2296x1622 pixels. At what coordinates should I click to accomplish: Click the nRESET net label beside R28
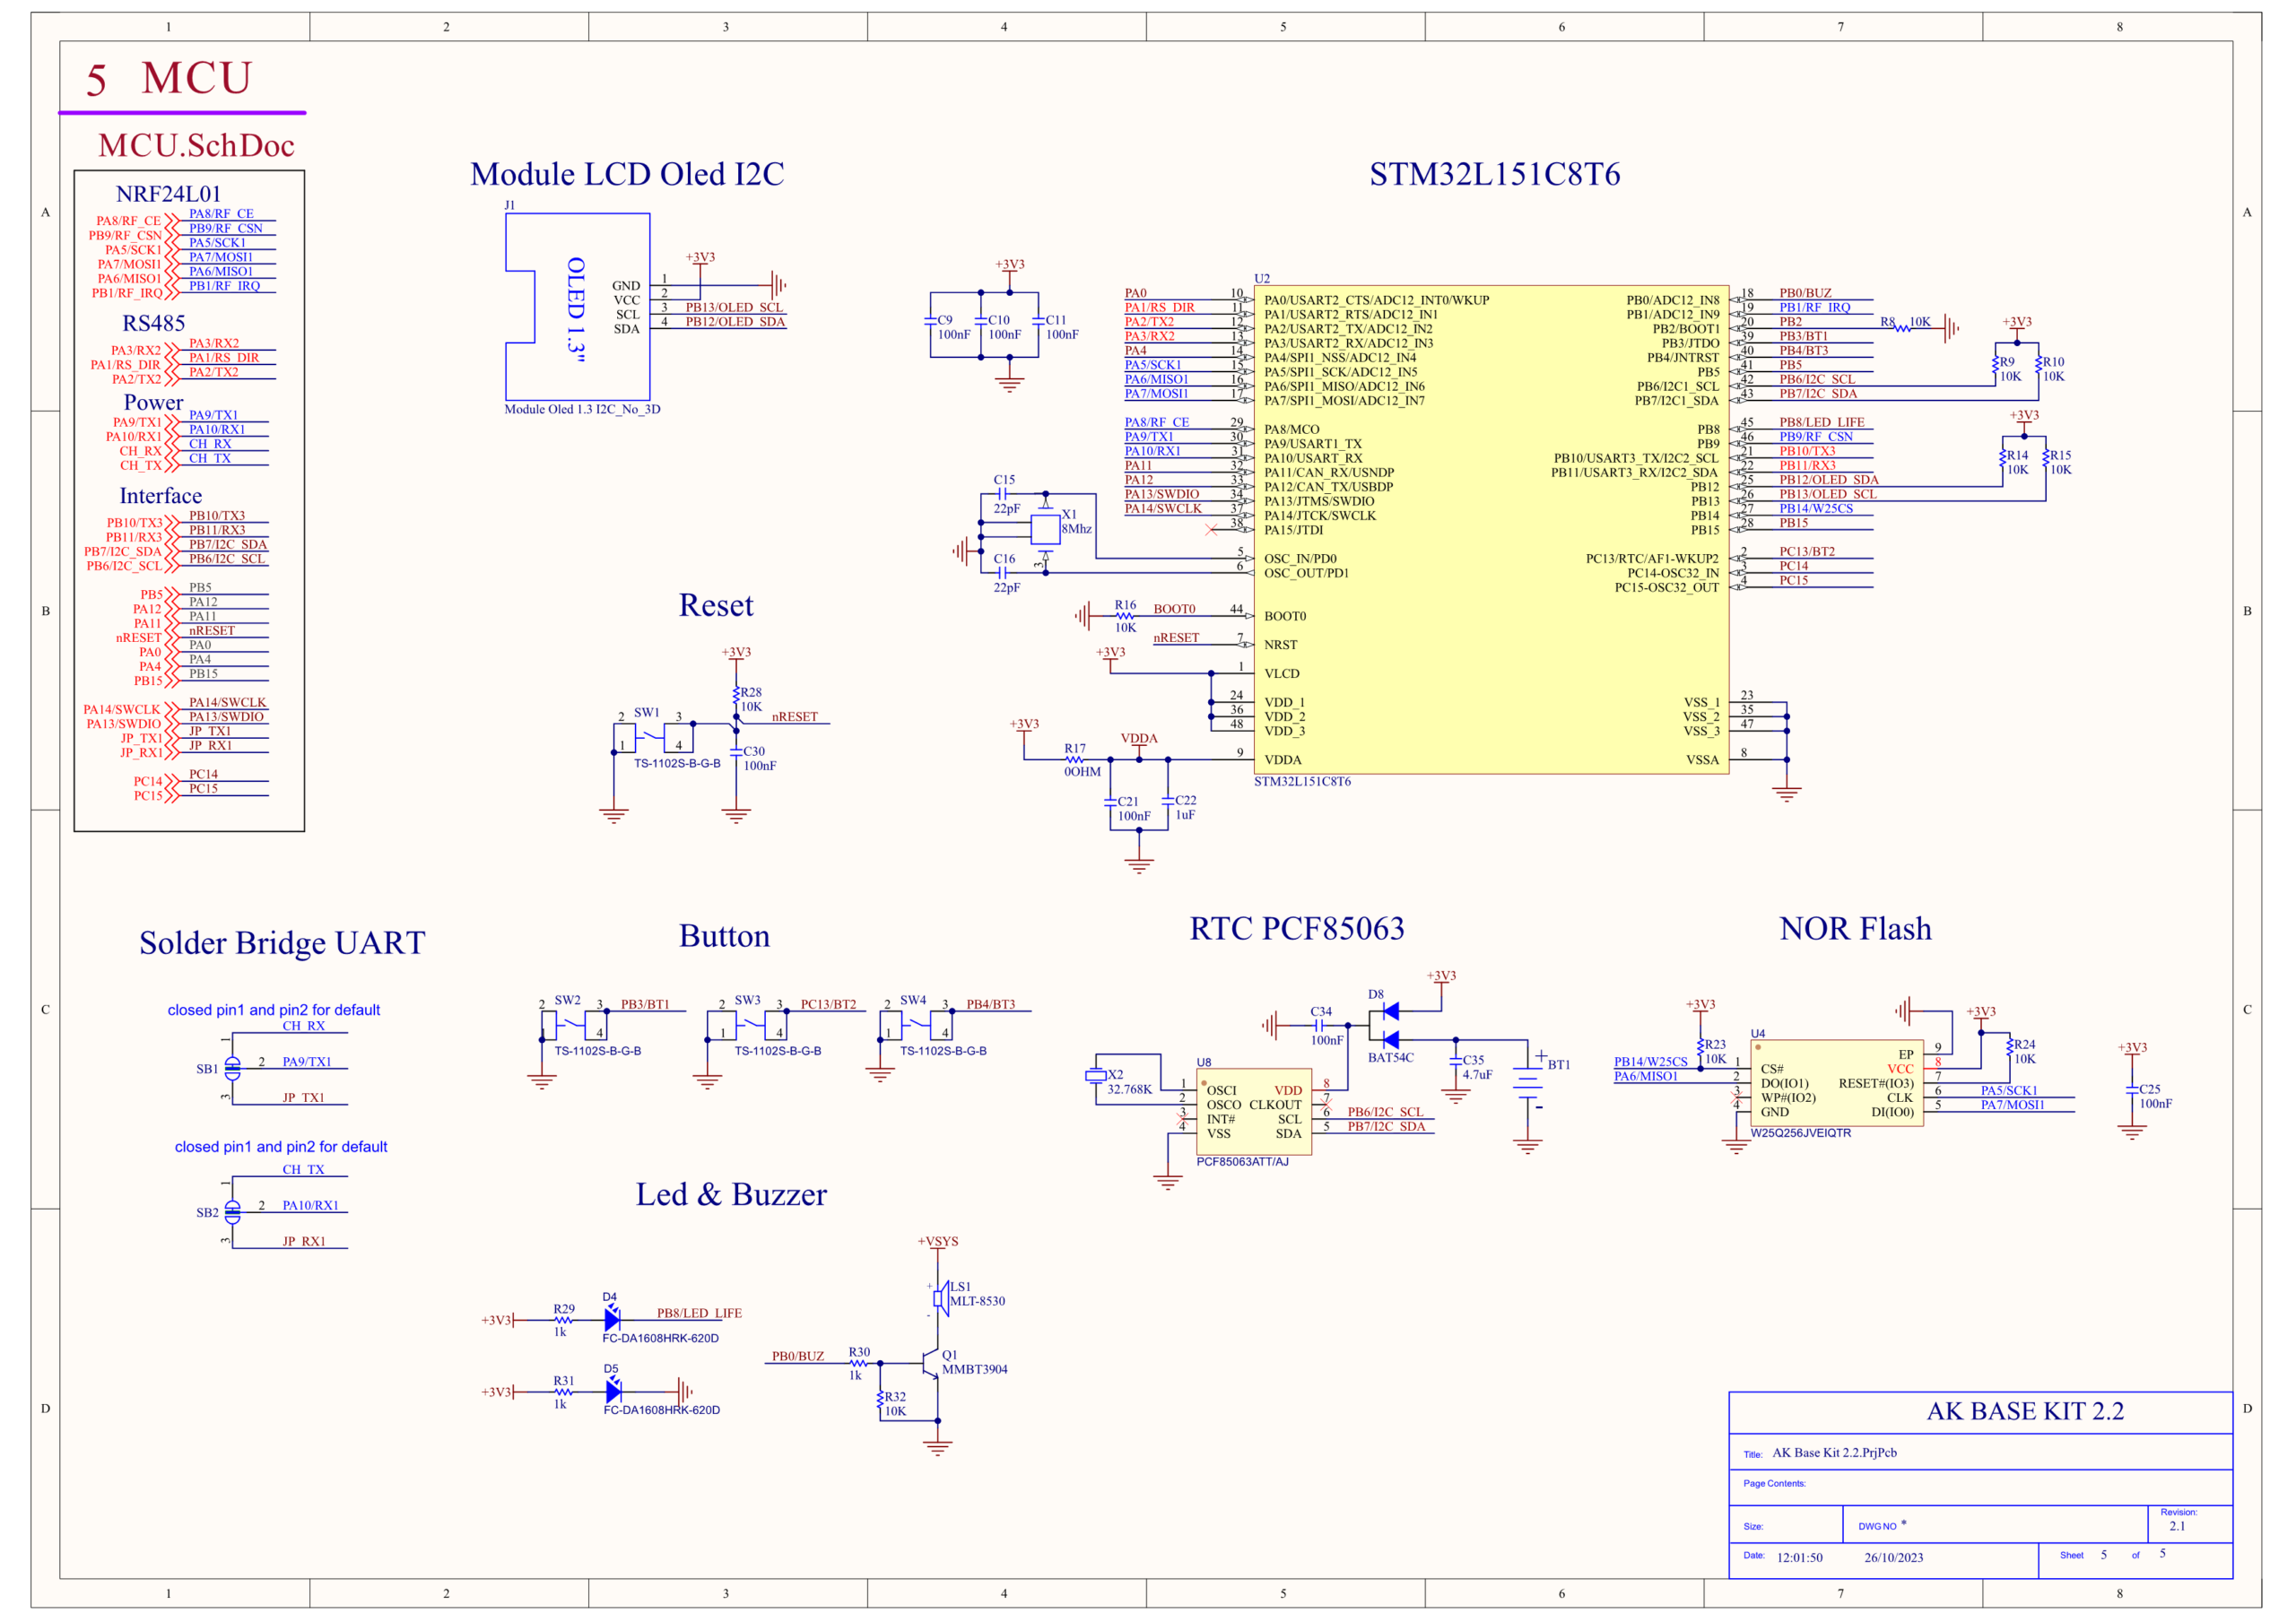coord(794,716)
